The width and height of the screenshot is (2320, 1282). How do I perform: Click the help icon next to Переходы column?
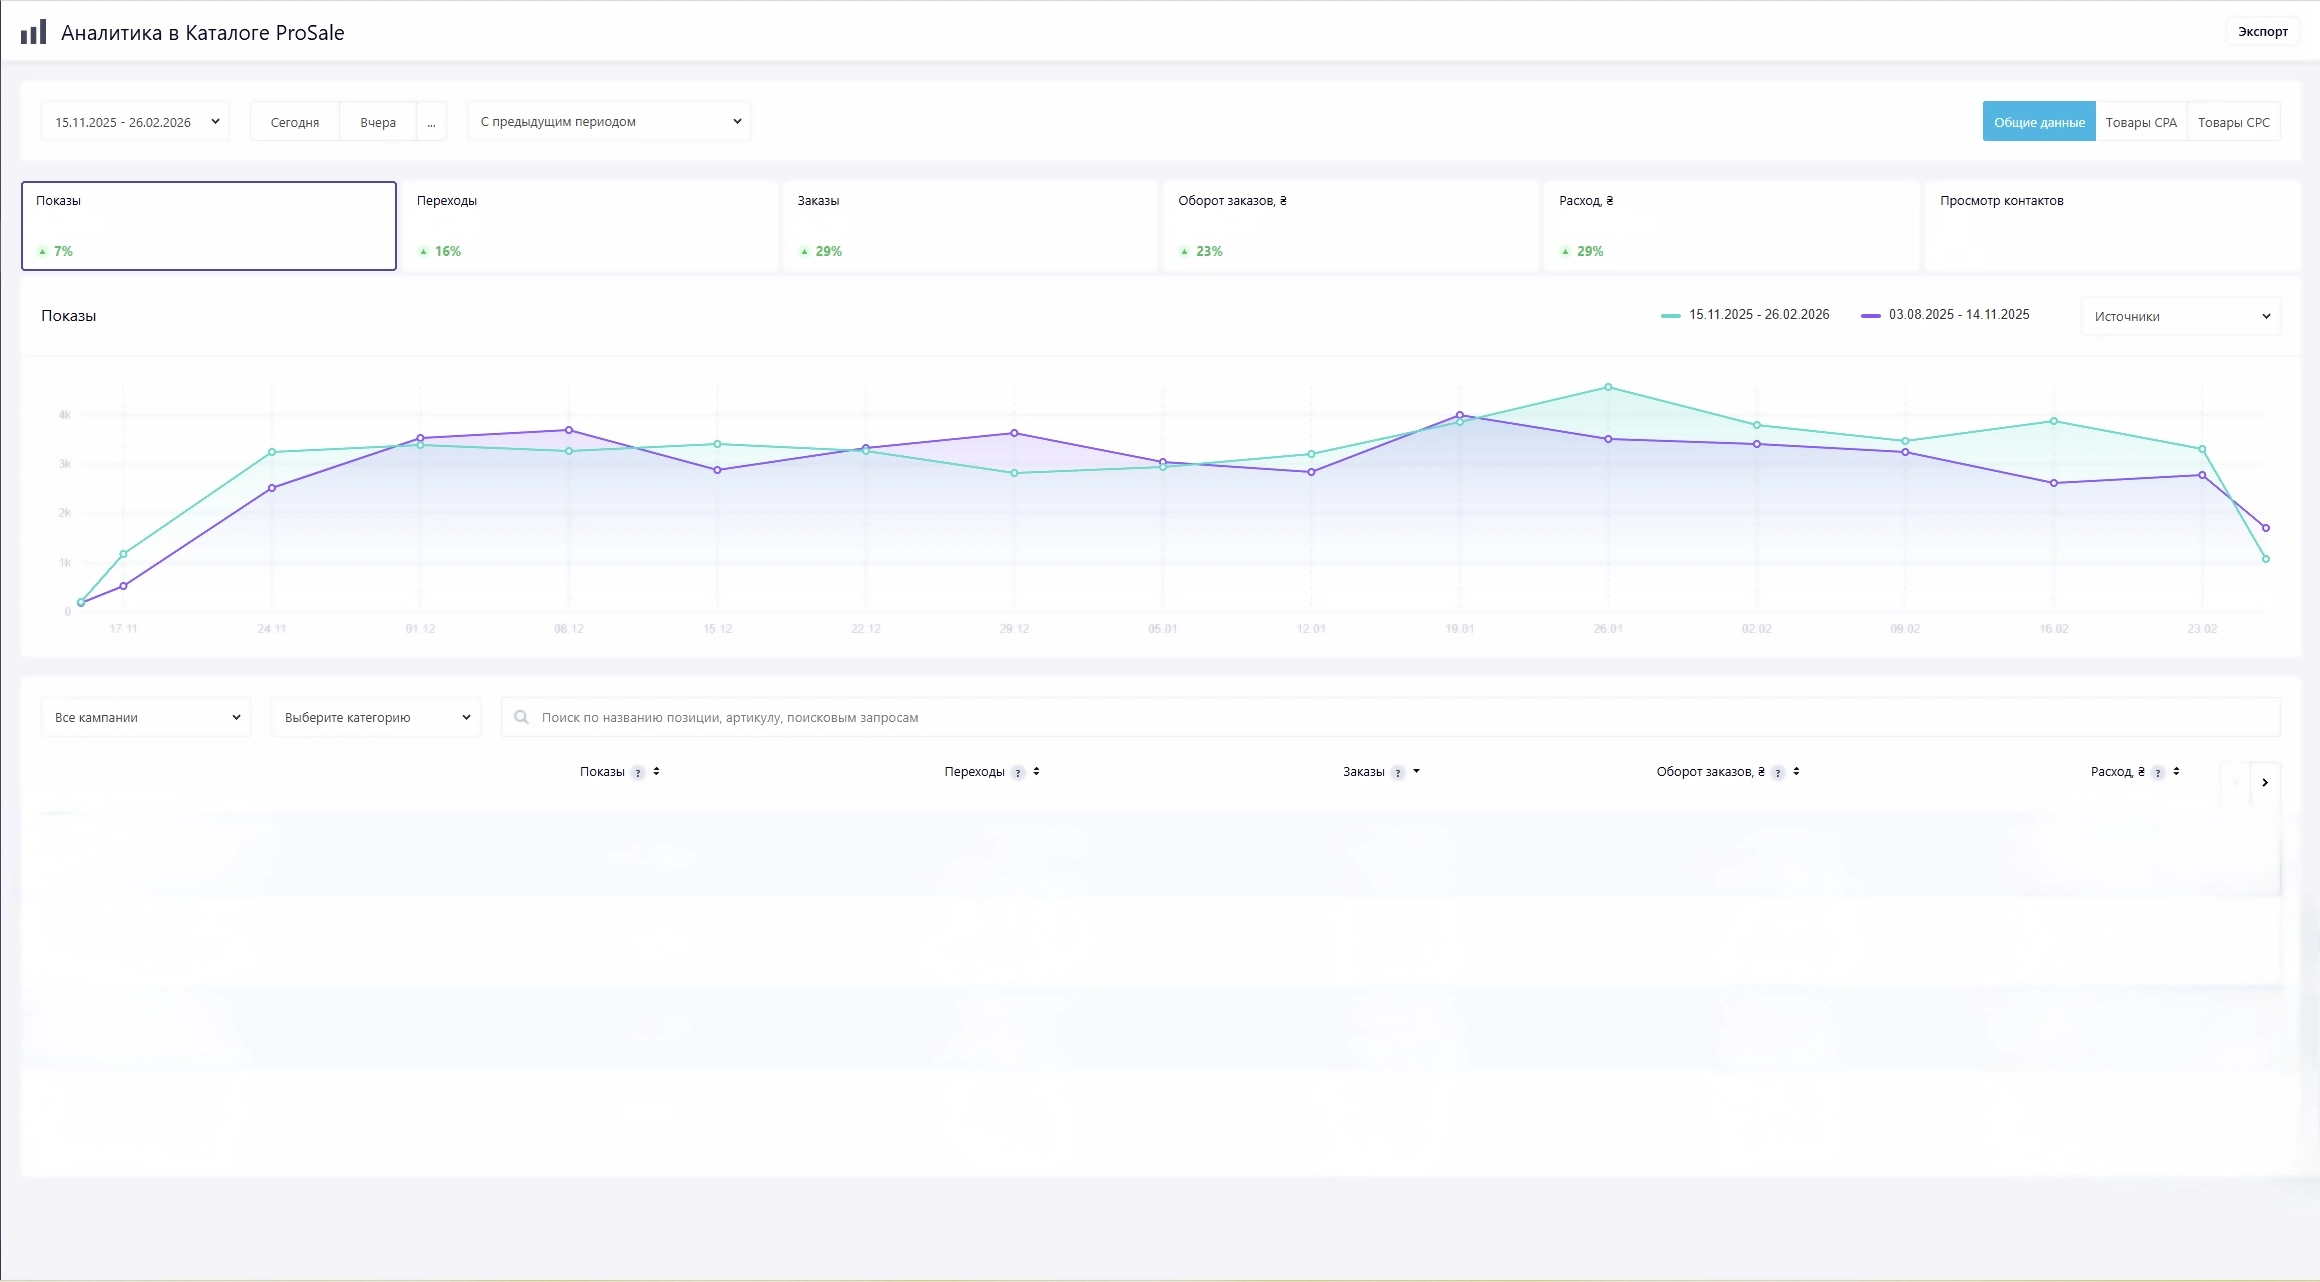tap(1019, 772)
